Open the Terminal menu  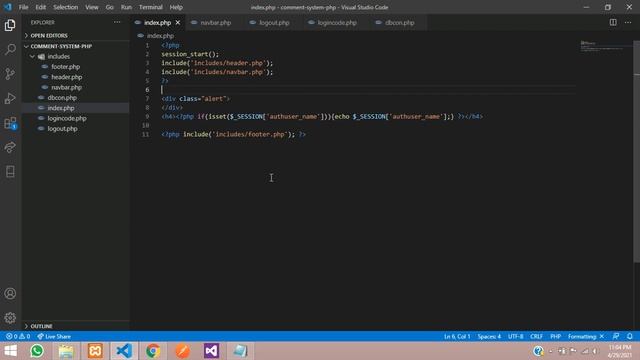pyautogui.click(x=151, y=7)
